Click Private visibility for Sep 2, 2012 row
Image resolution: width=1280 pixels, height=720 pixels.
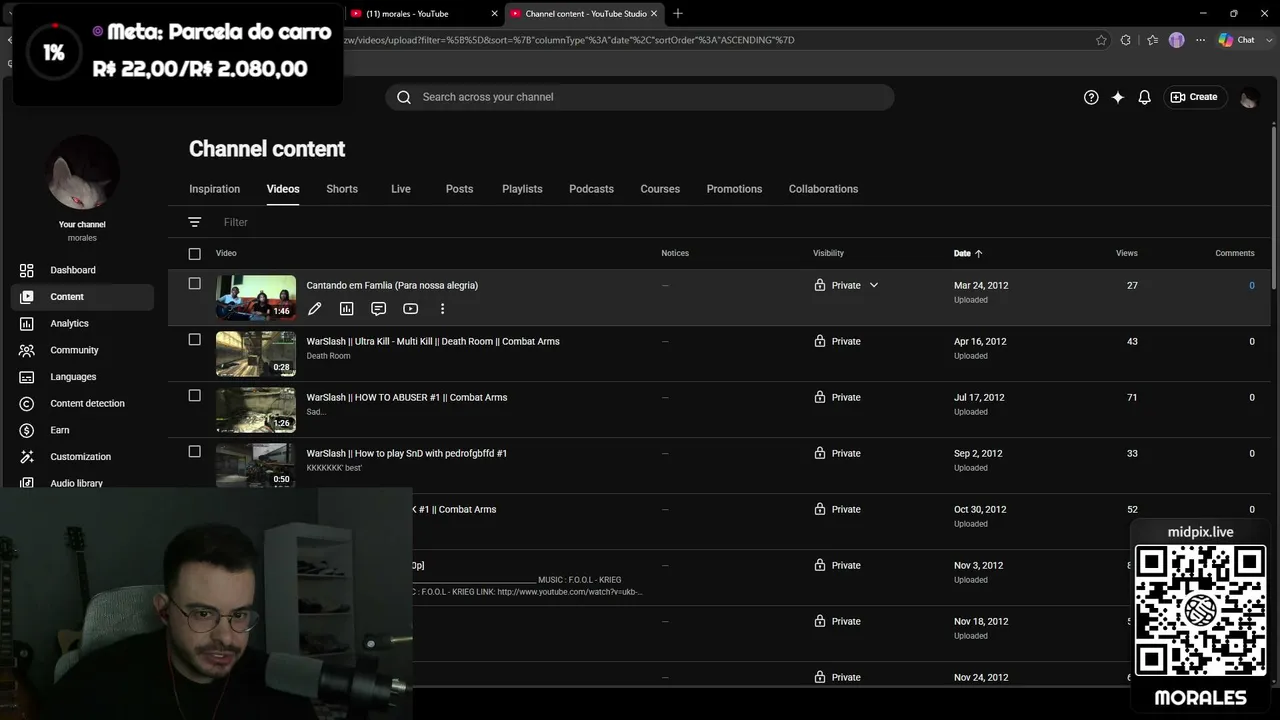click(837, 453)
